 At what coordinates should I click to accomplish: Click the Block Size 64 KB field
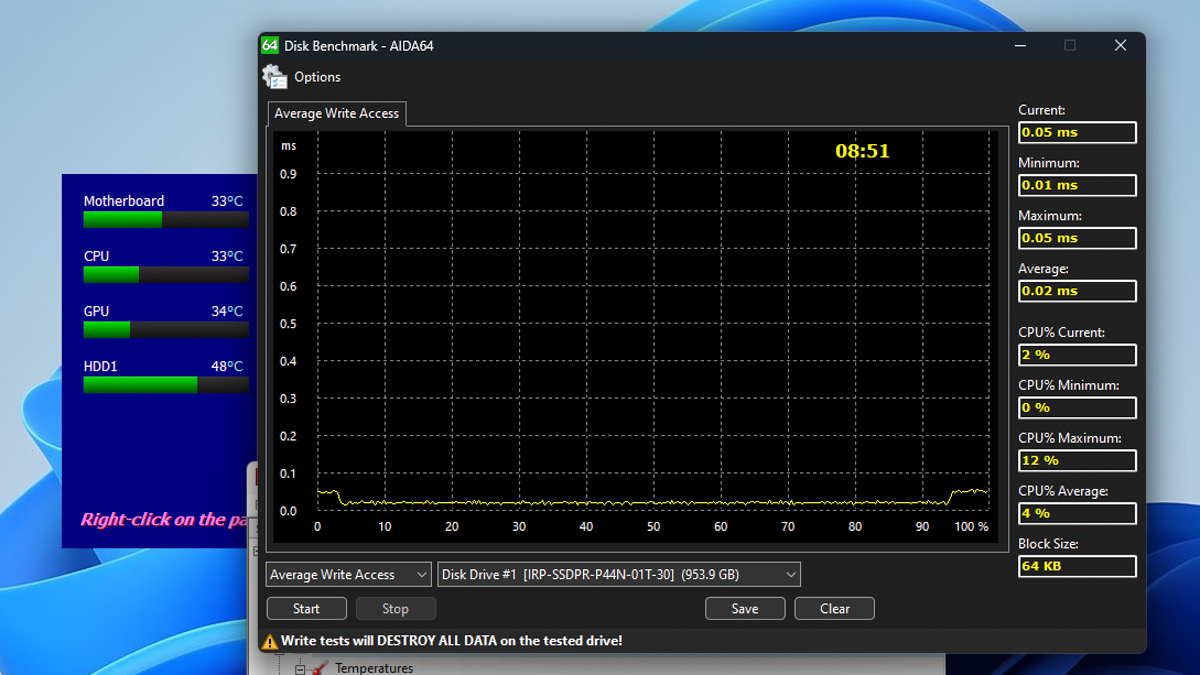(1077, 566)
